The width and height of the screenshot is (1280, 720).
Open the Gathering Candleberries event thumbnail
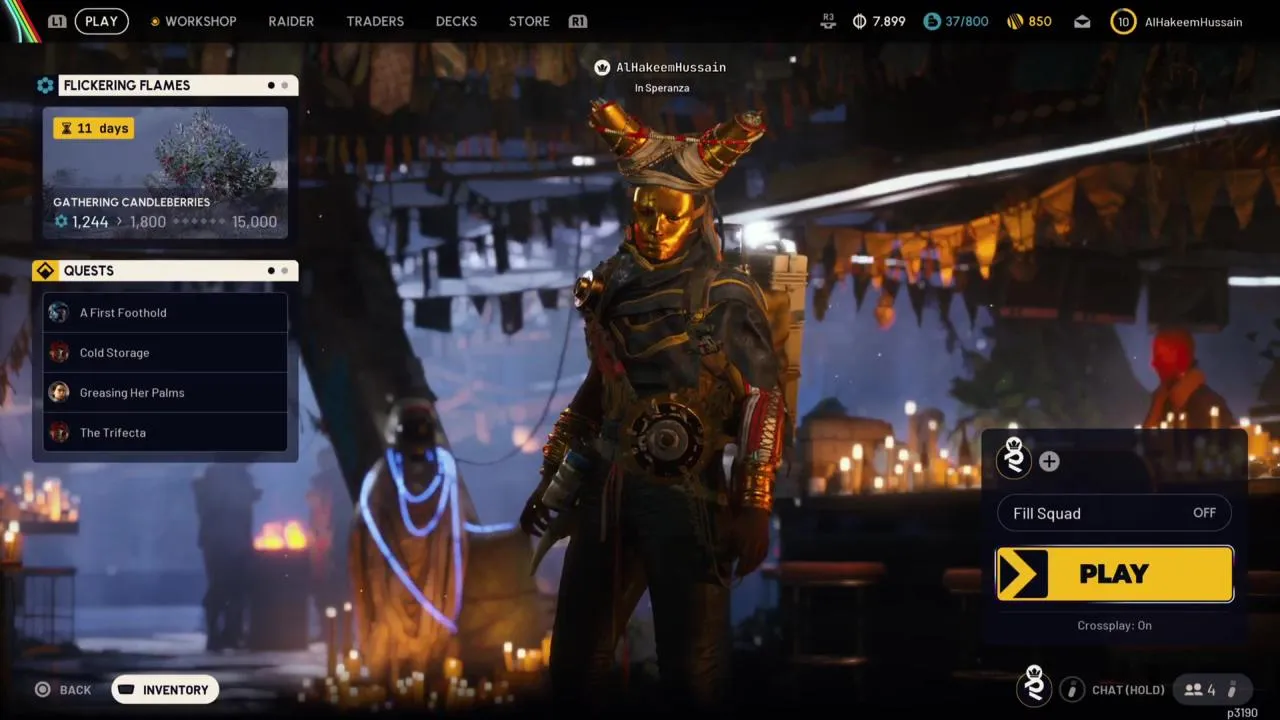[x=165, y=173]
